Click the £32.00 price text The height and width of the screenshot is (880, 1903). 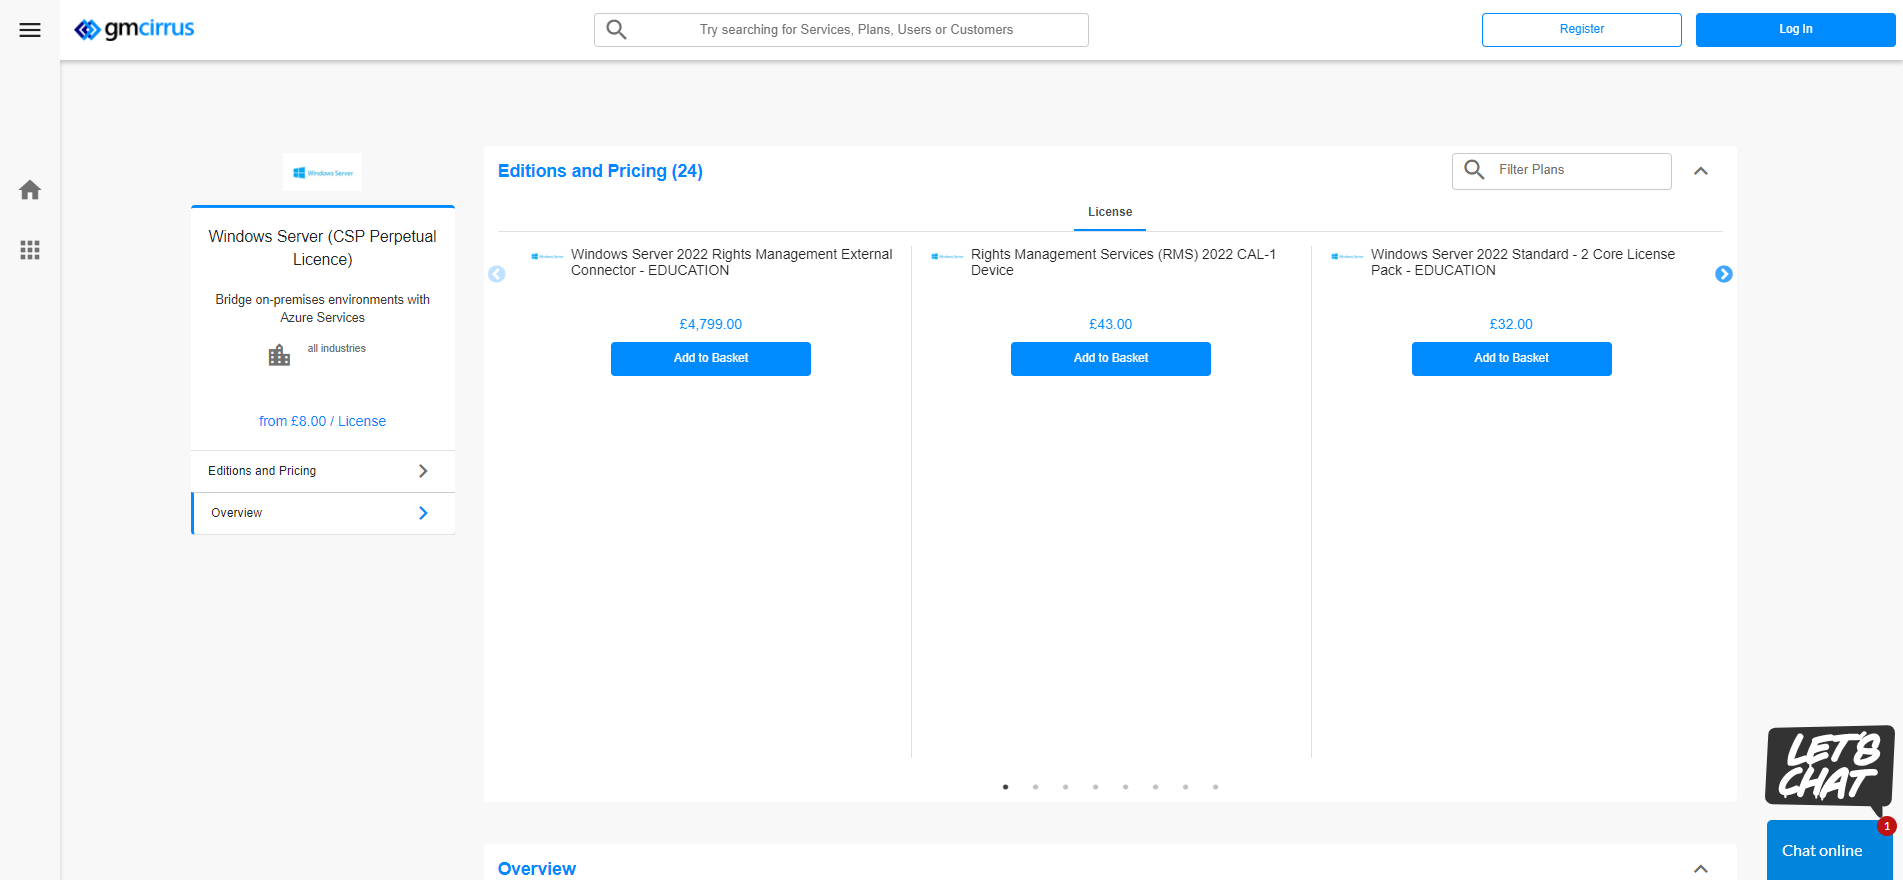[1511, 324]
